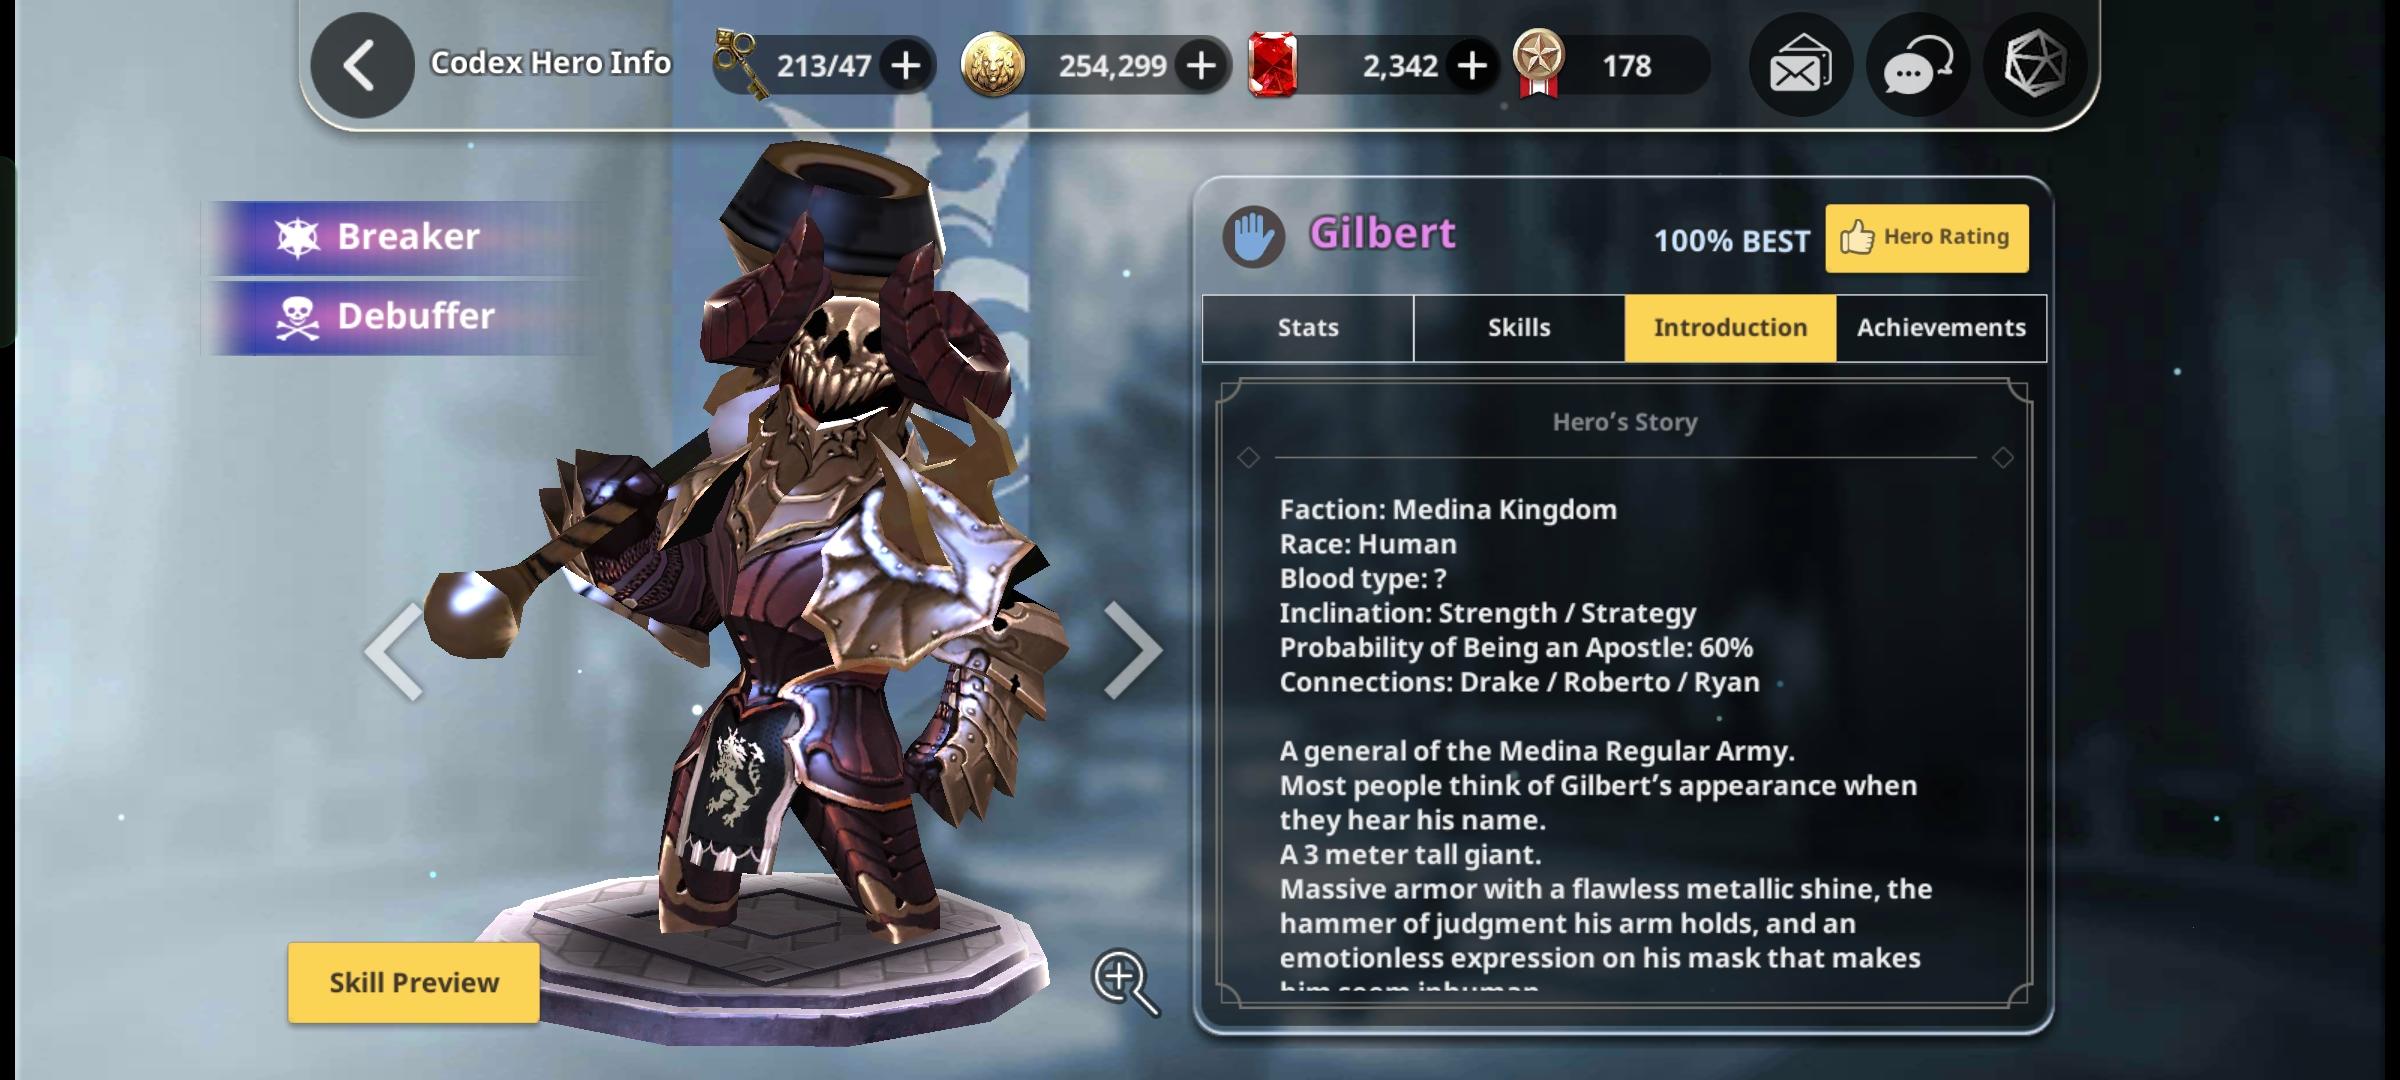Screen dimensions: 2400x1080
Task: Add rubies with plus icon
Action: 1471,66
